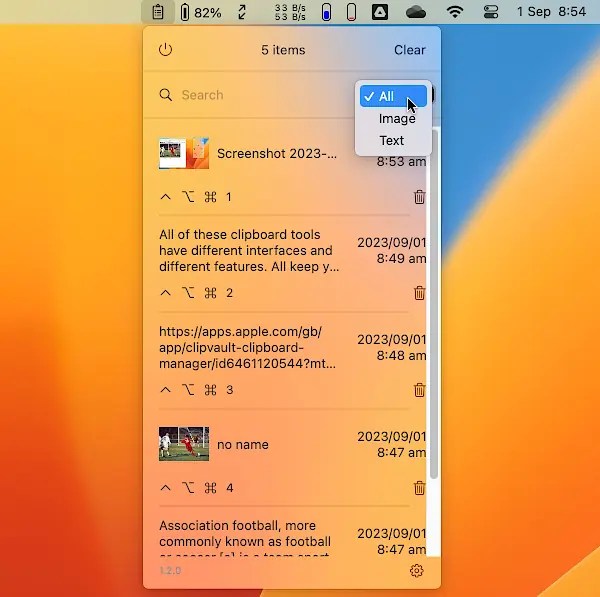This screenshot has width=600, height=597.
Task: Open settings via the gear icon
Action: [x=417, y=571]
